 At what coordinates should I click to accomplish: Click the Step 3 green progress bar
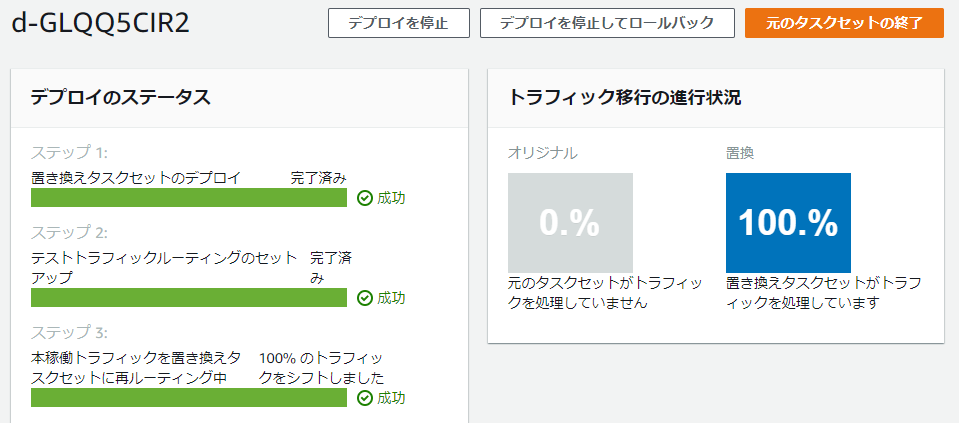pos(189,398)
